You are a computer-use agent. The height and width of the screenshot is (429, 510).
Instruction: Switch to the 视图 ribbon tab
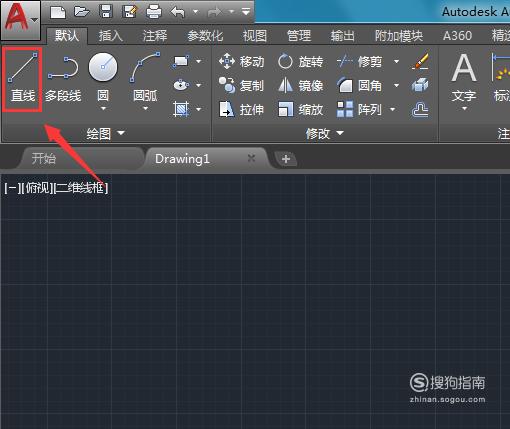tap(255, 35)
